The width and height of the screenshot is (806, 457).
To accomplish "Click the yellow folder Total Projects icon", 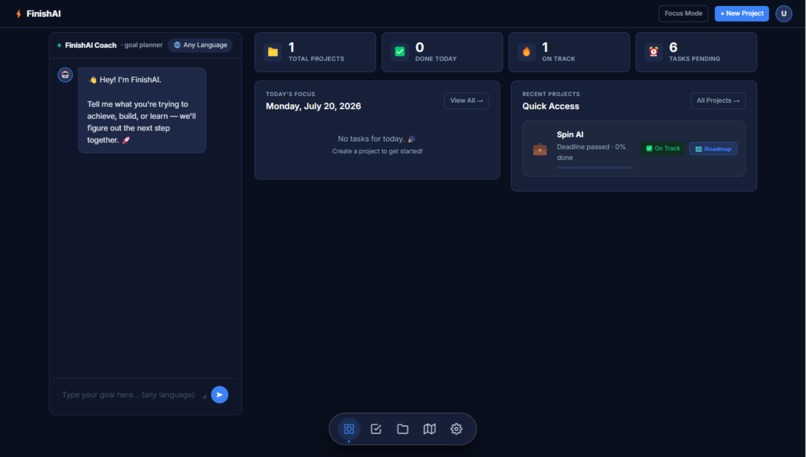I will tap(273, 52).
